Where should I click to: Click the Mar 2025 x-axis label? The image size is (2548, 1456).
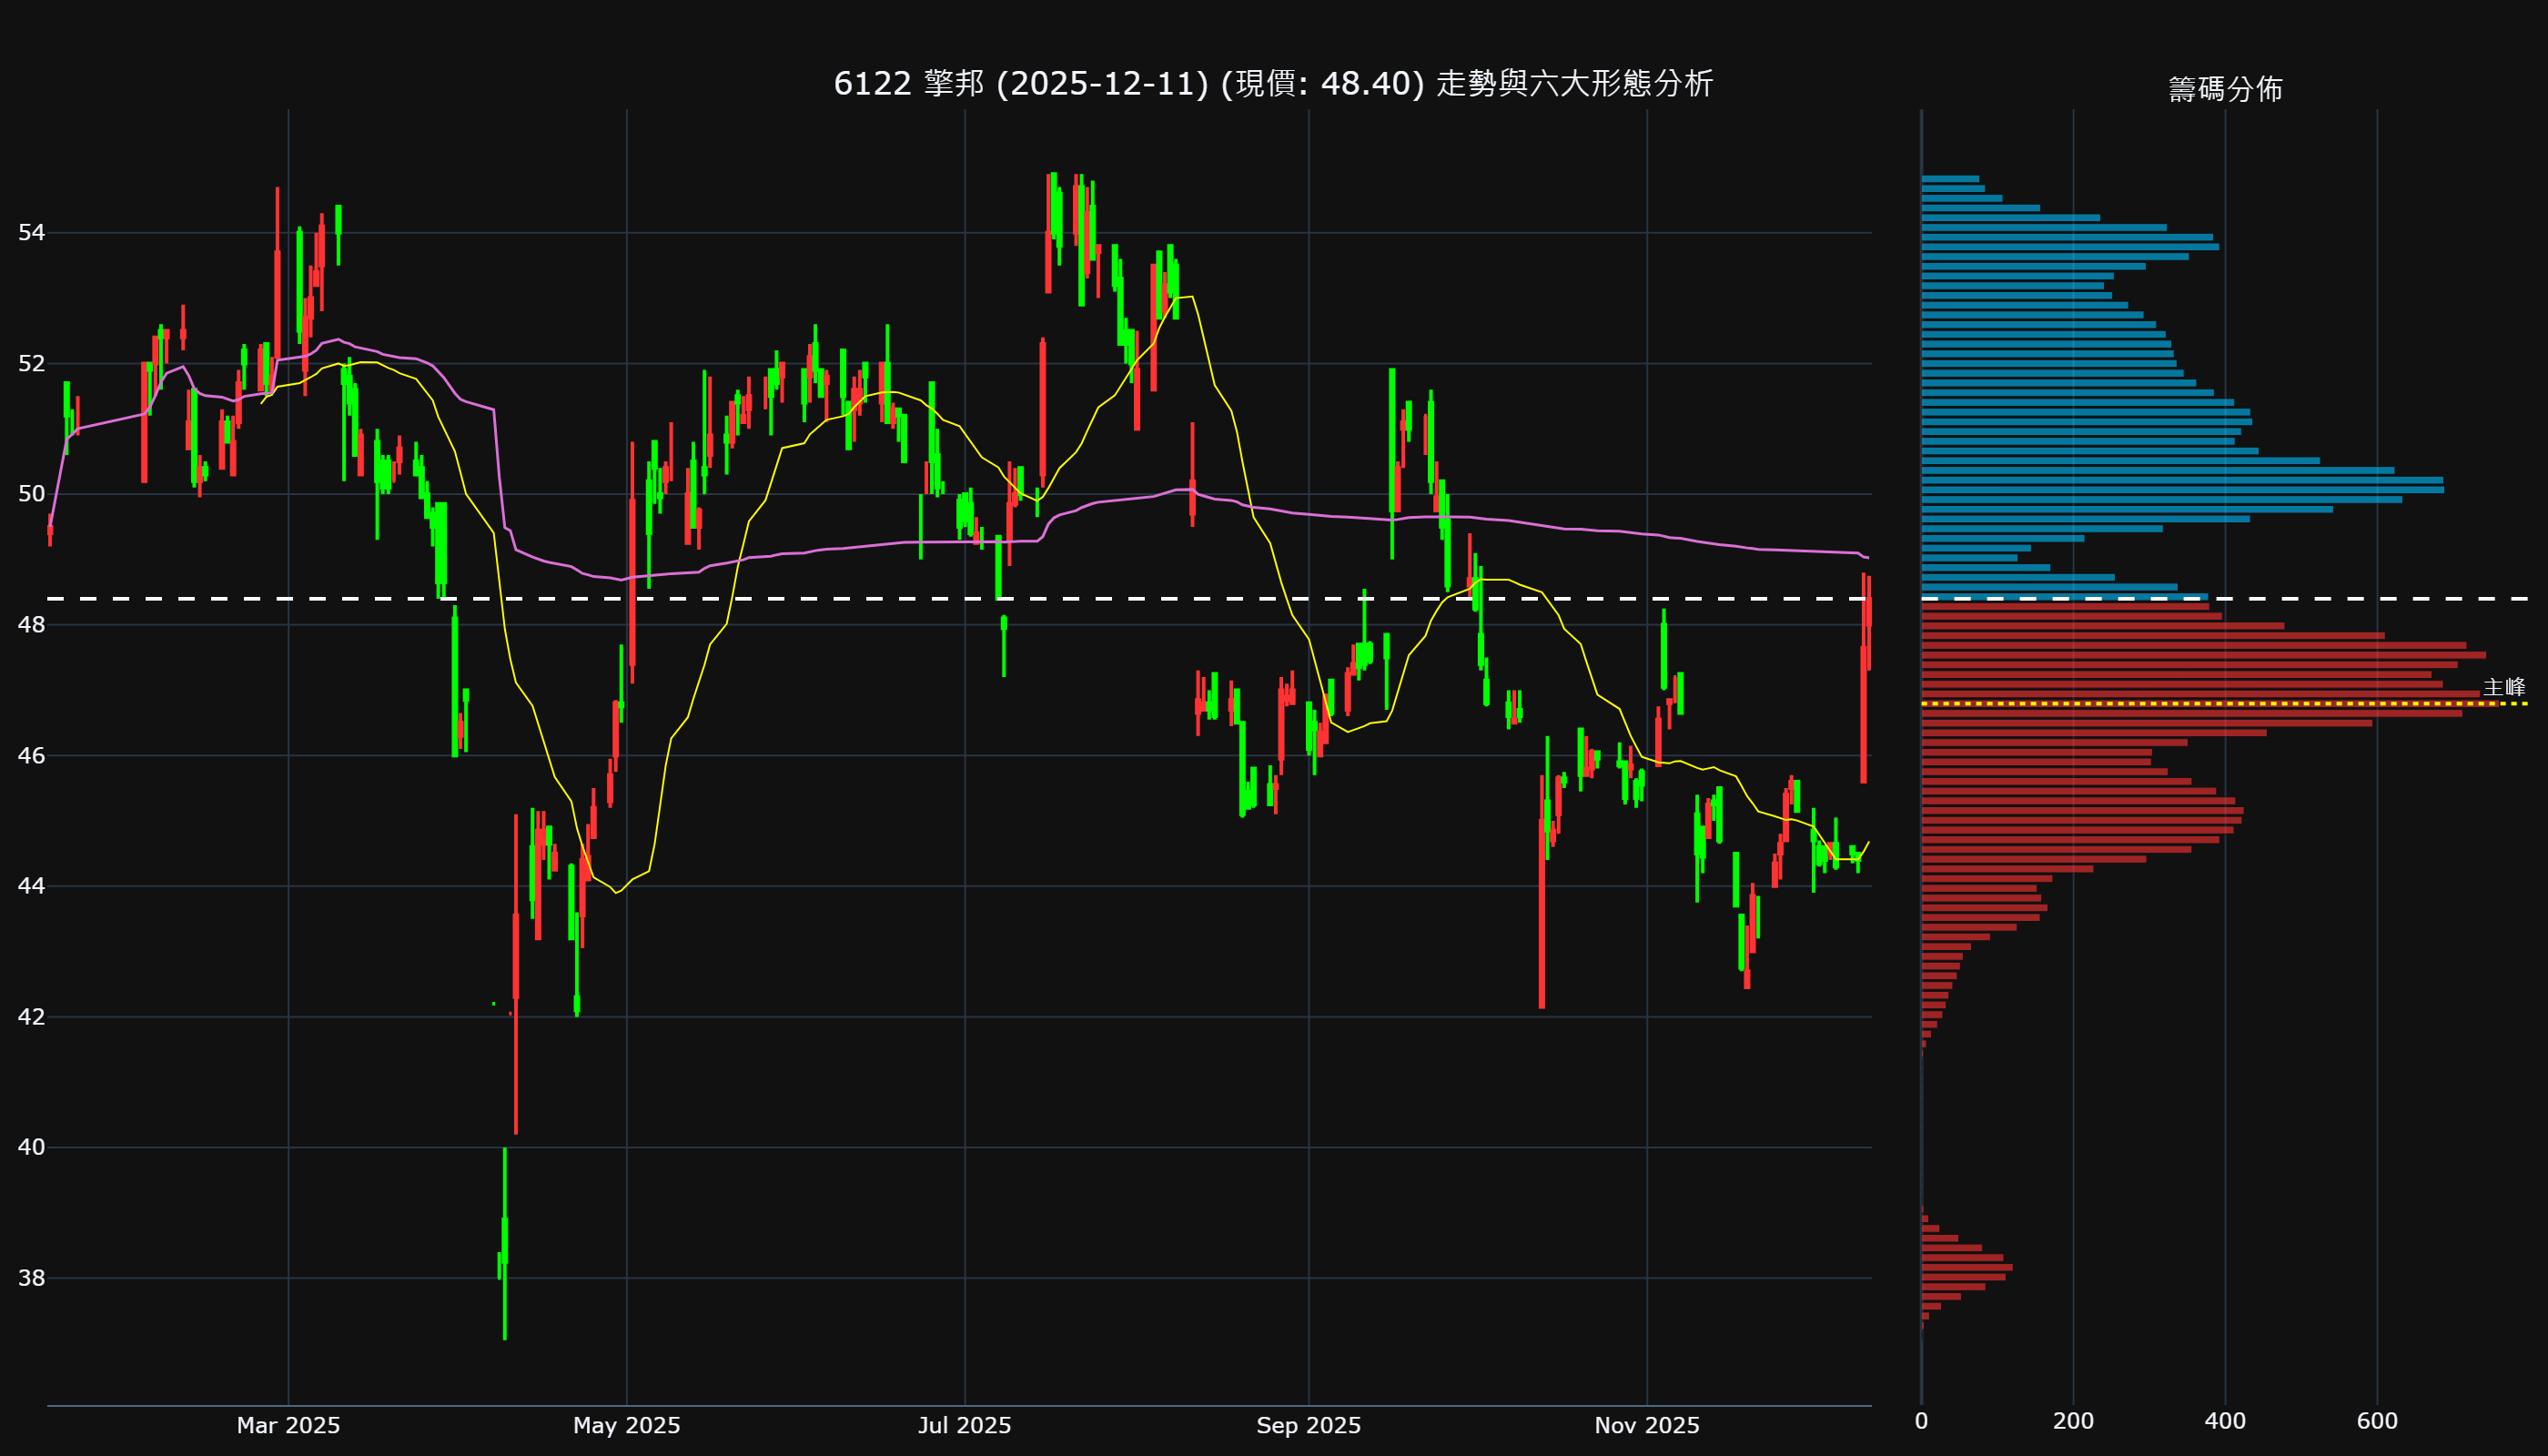[288, 1425]
